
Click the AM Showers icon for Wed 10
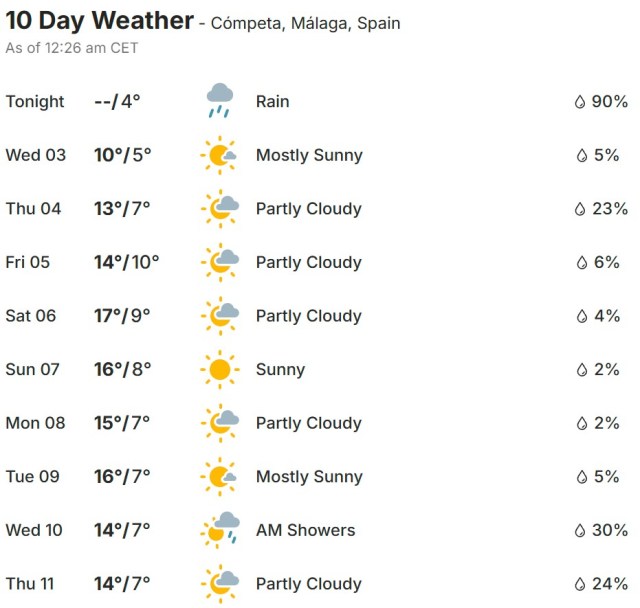(x=220, y=529)
